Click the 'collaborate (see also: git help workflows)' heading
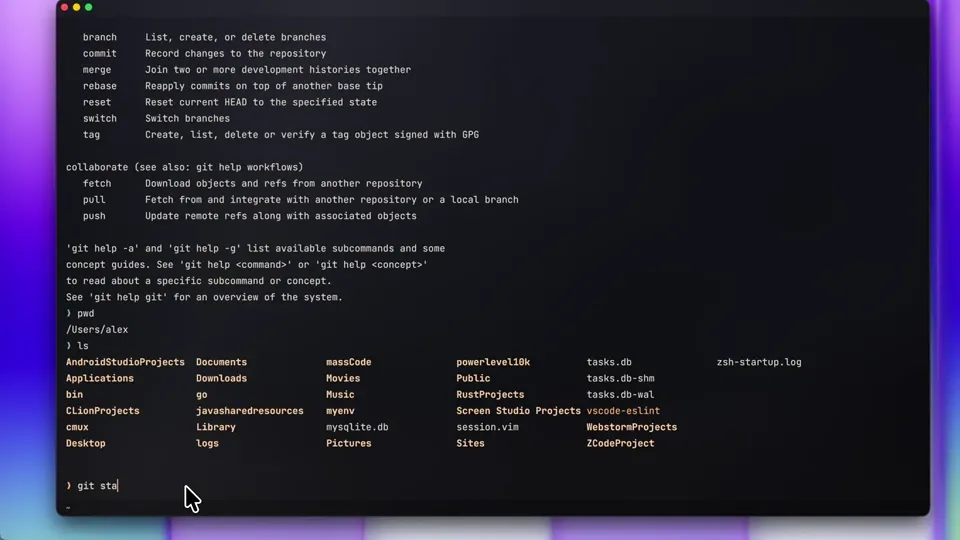This screenshot has width=960, height=540. 184,167
